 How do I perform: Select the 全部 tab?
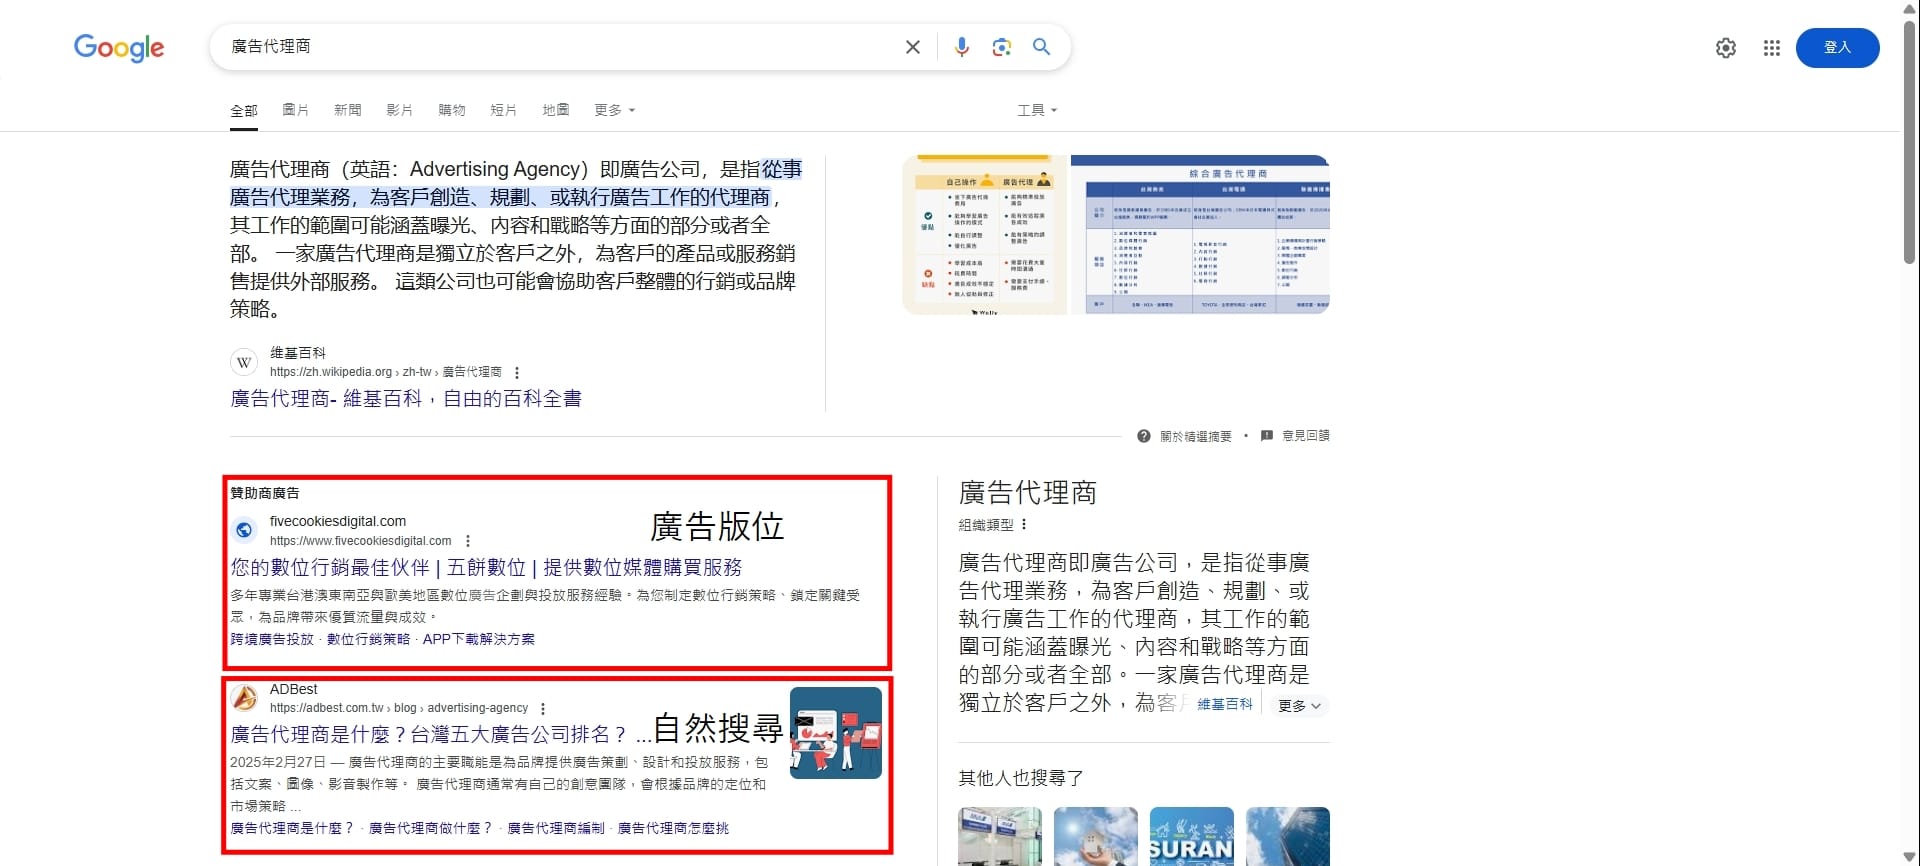244,110
